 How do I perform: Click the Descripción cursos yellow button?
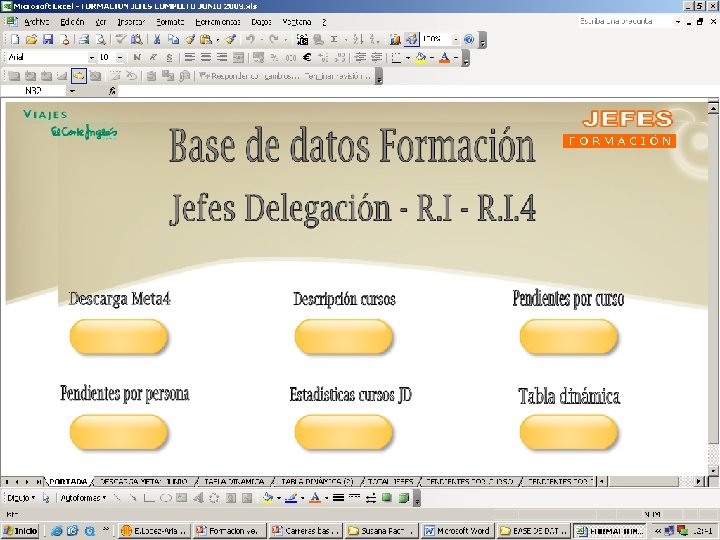(344, 337)
